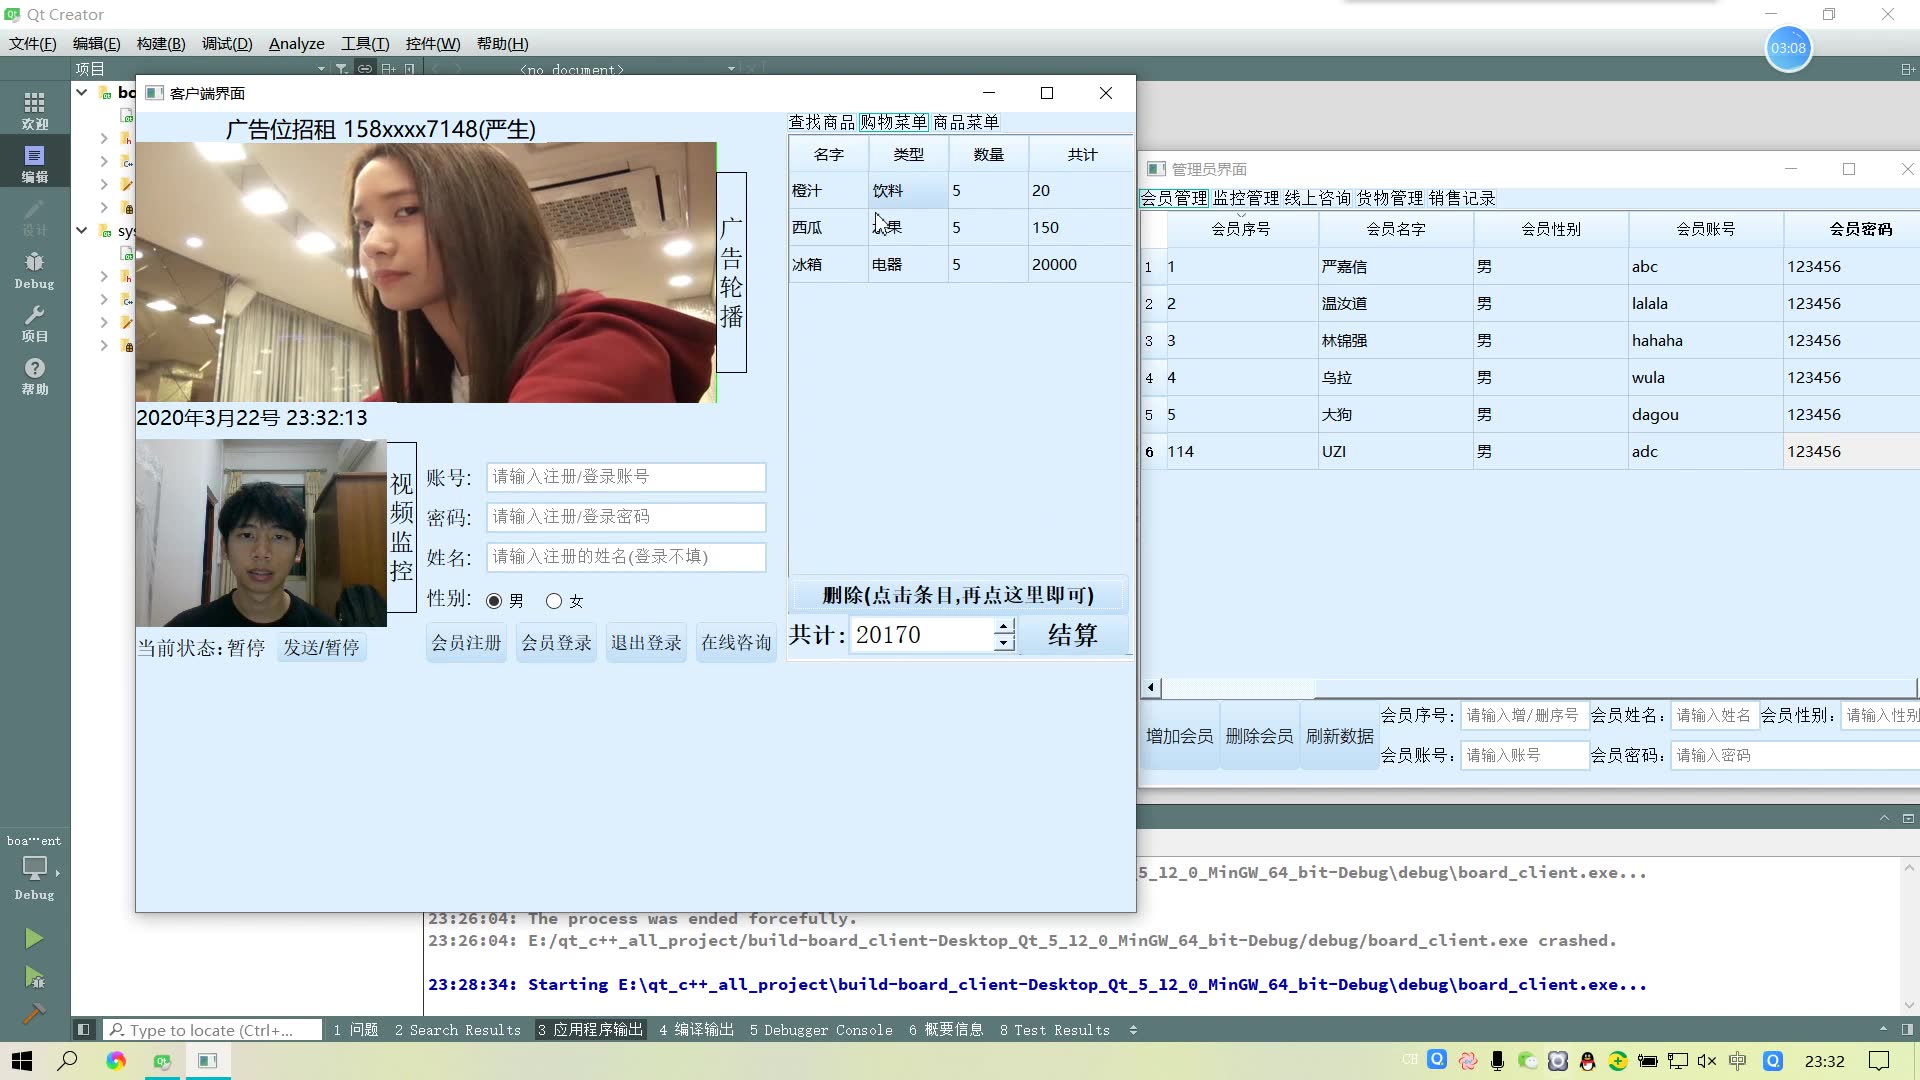1920x1080 pixels.
Task: Collapse the sys project tree root
Action: 81,230
